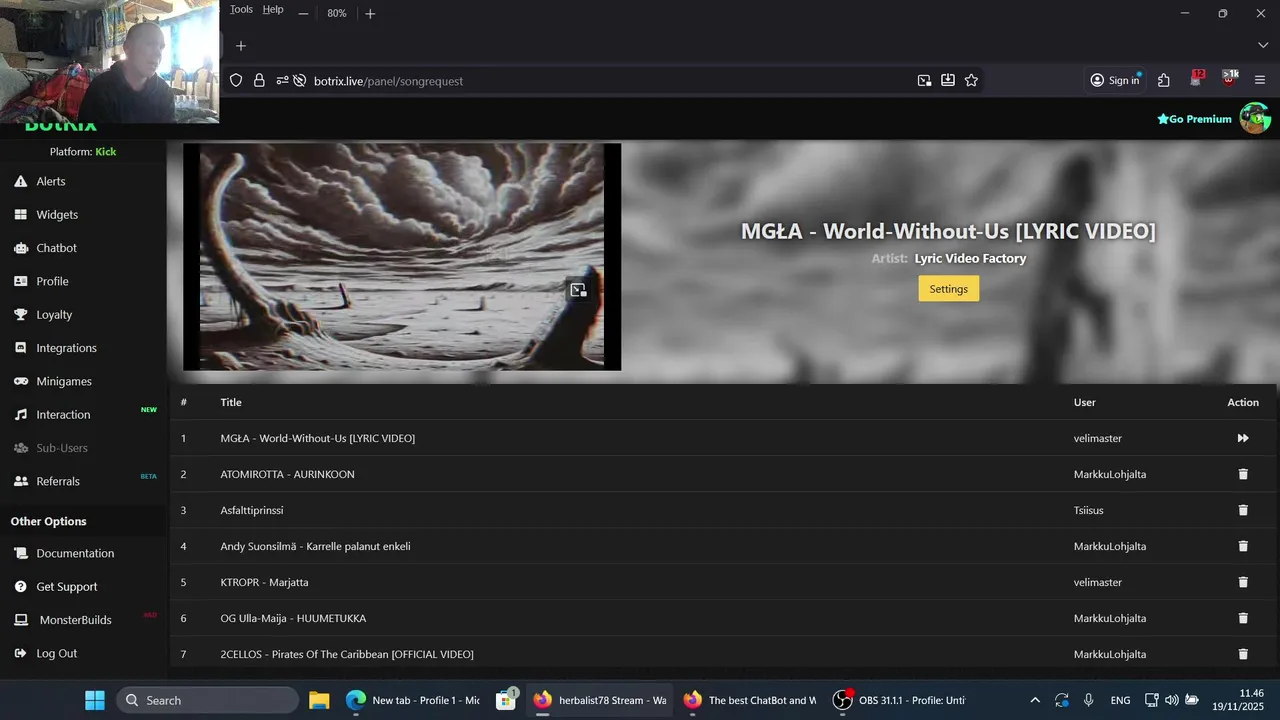Switch to the OBS 31.1.1 window
Screen dimensions: 1280x720
coord(900,700)
